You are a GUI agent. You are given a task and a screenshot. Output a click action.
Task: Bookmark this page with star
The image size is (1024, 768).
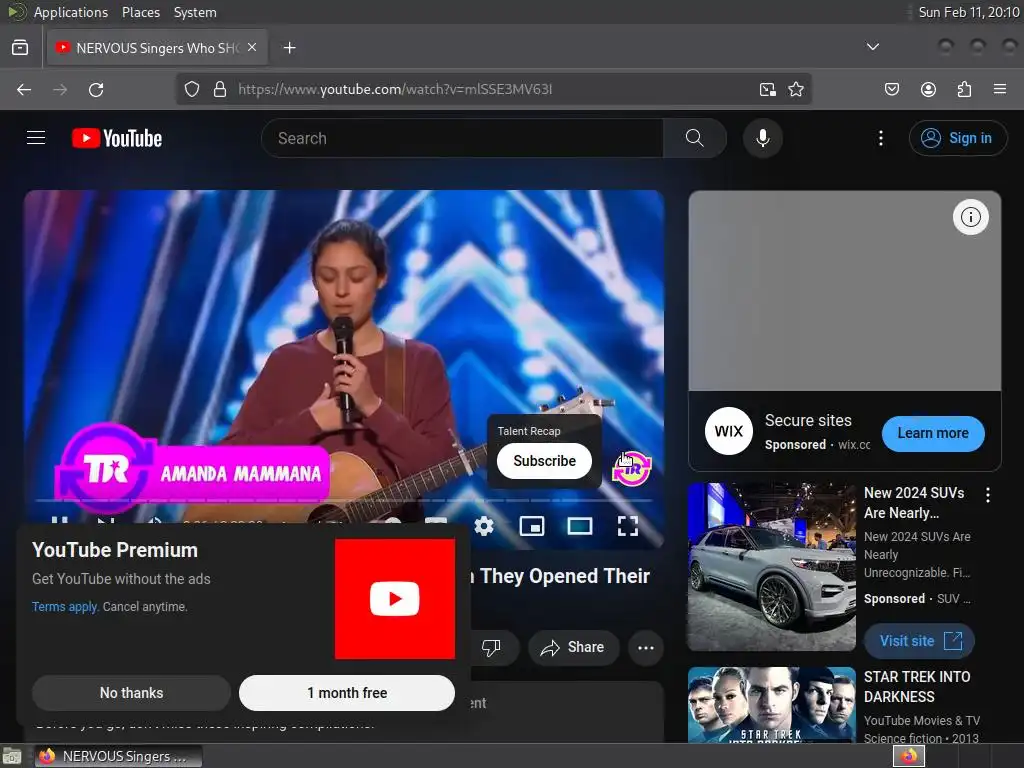[795, 89]
